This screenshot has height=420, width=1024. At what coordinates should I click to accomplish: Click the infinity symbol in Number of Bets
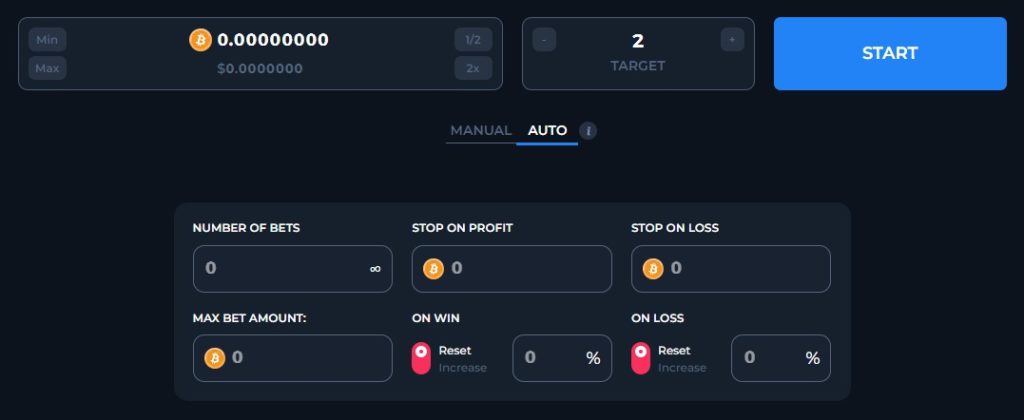pyautogui.click(x=375, y=268)
